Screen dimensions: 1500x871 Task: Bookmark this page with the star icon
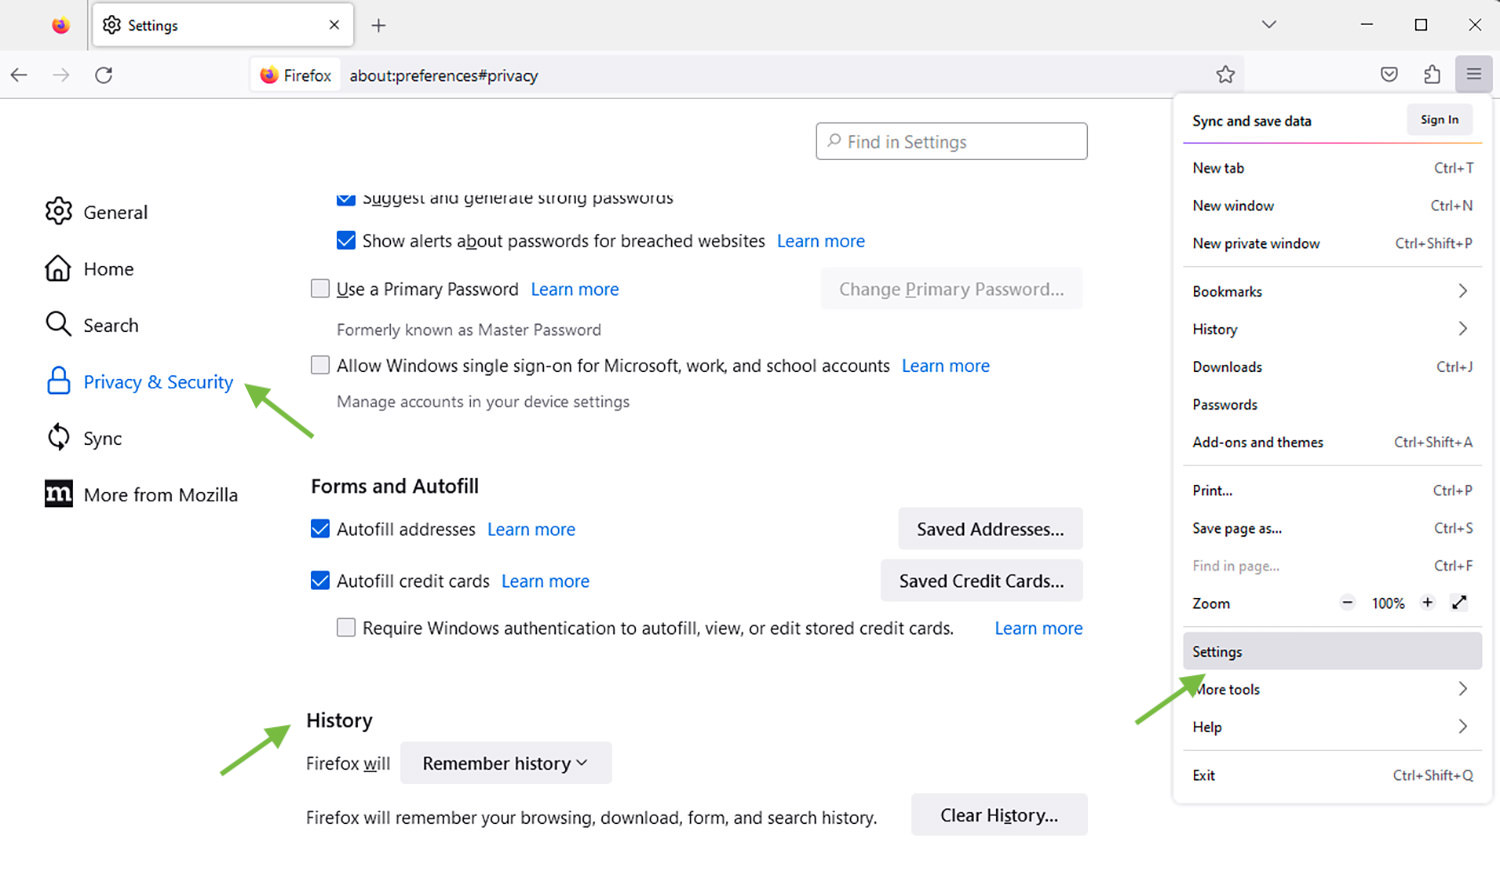[1225, 75]
